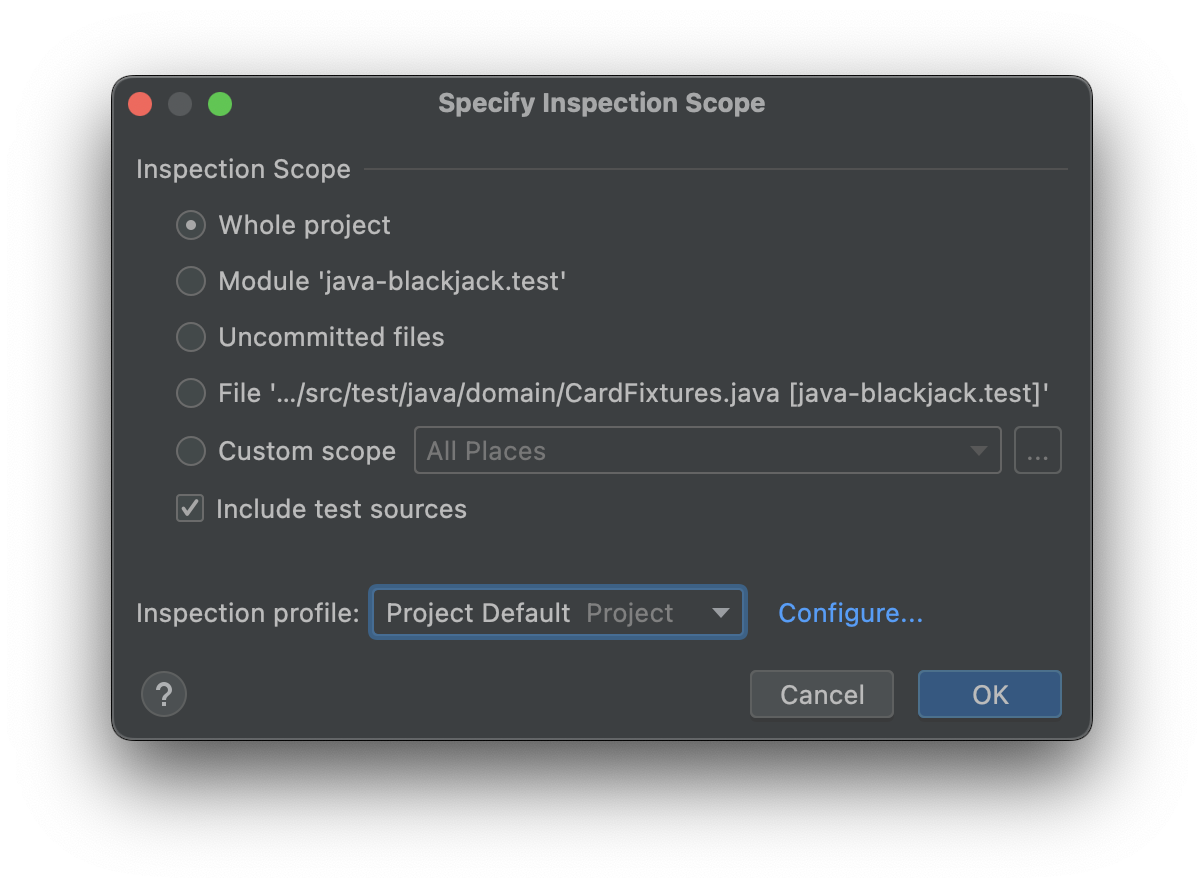Viewport: 1204px width, 888px height.
Task: Click the Include test sources label text
Action: click(341, 509)
